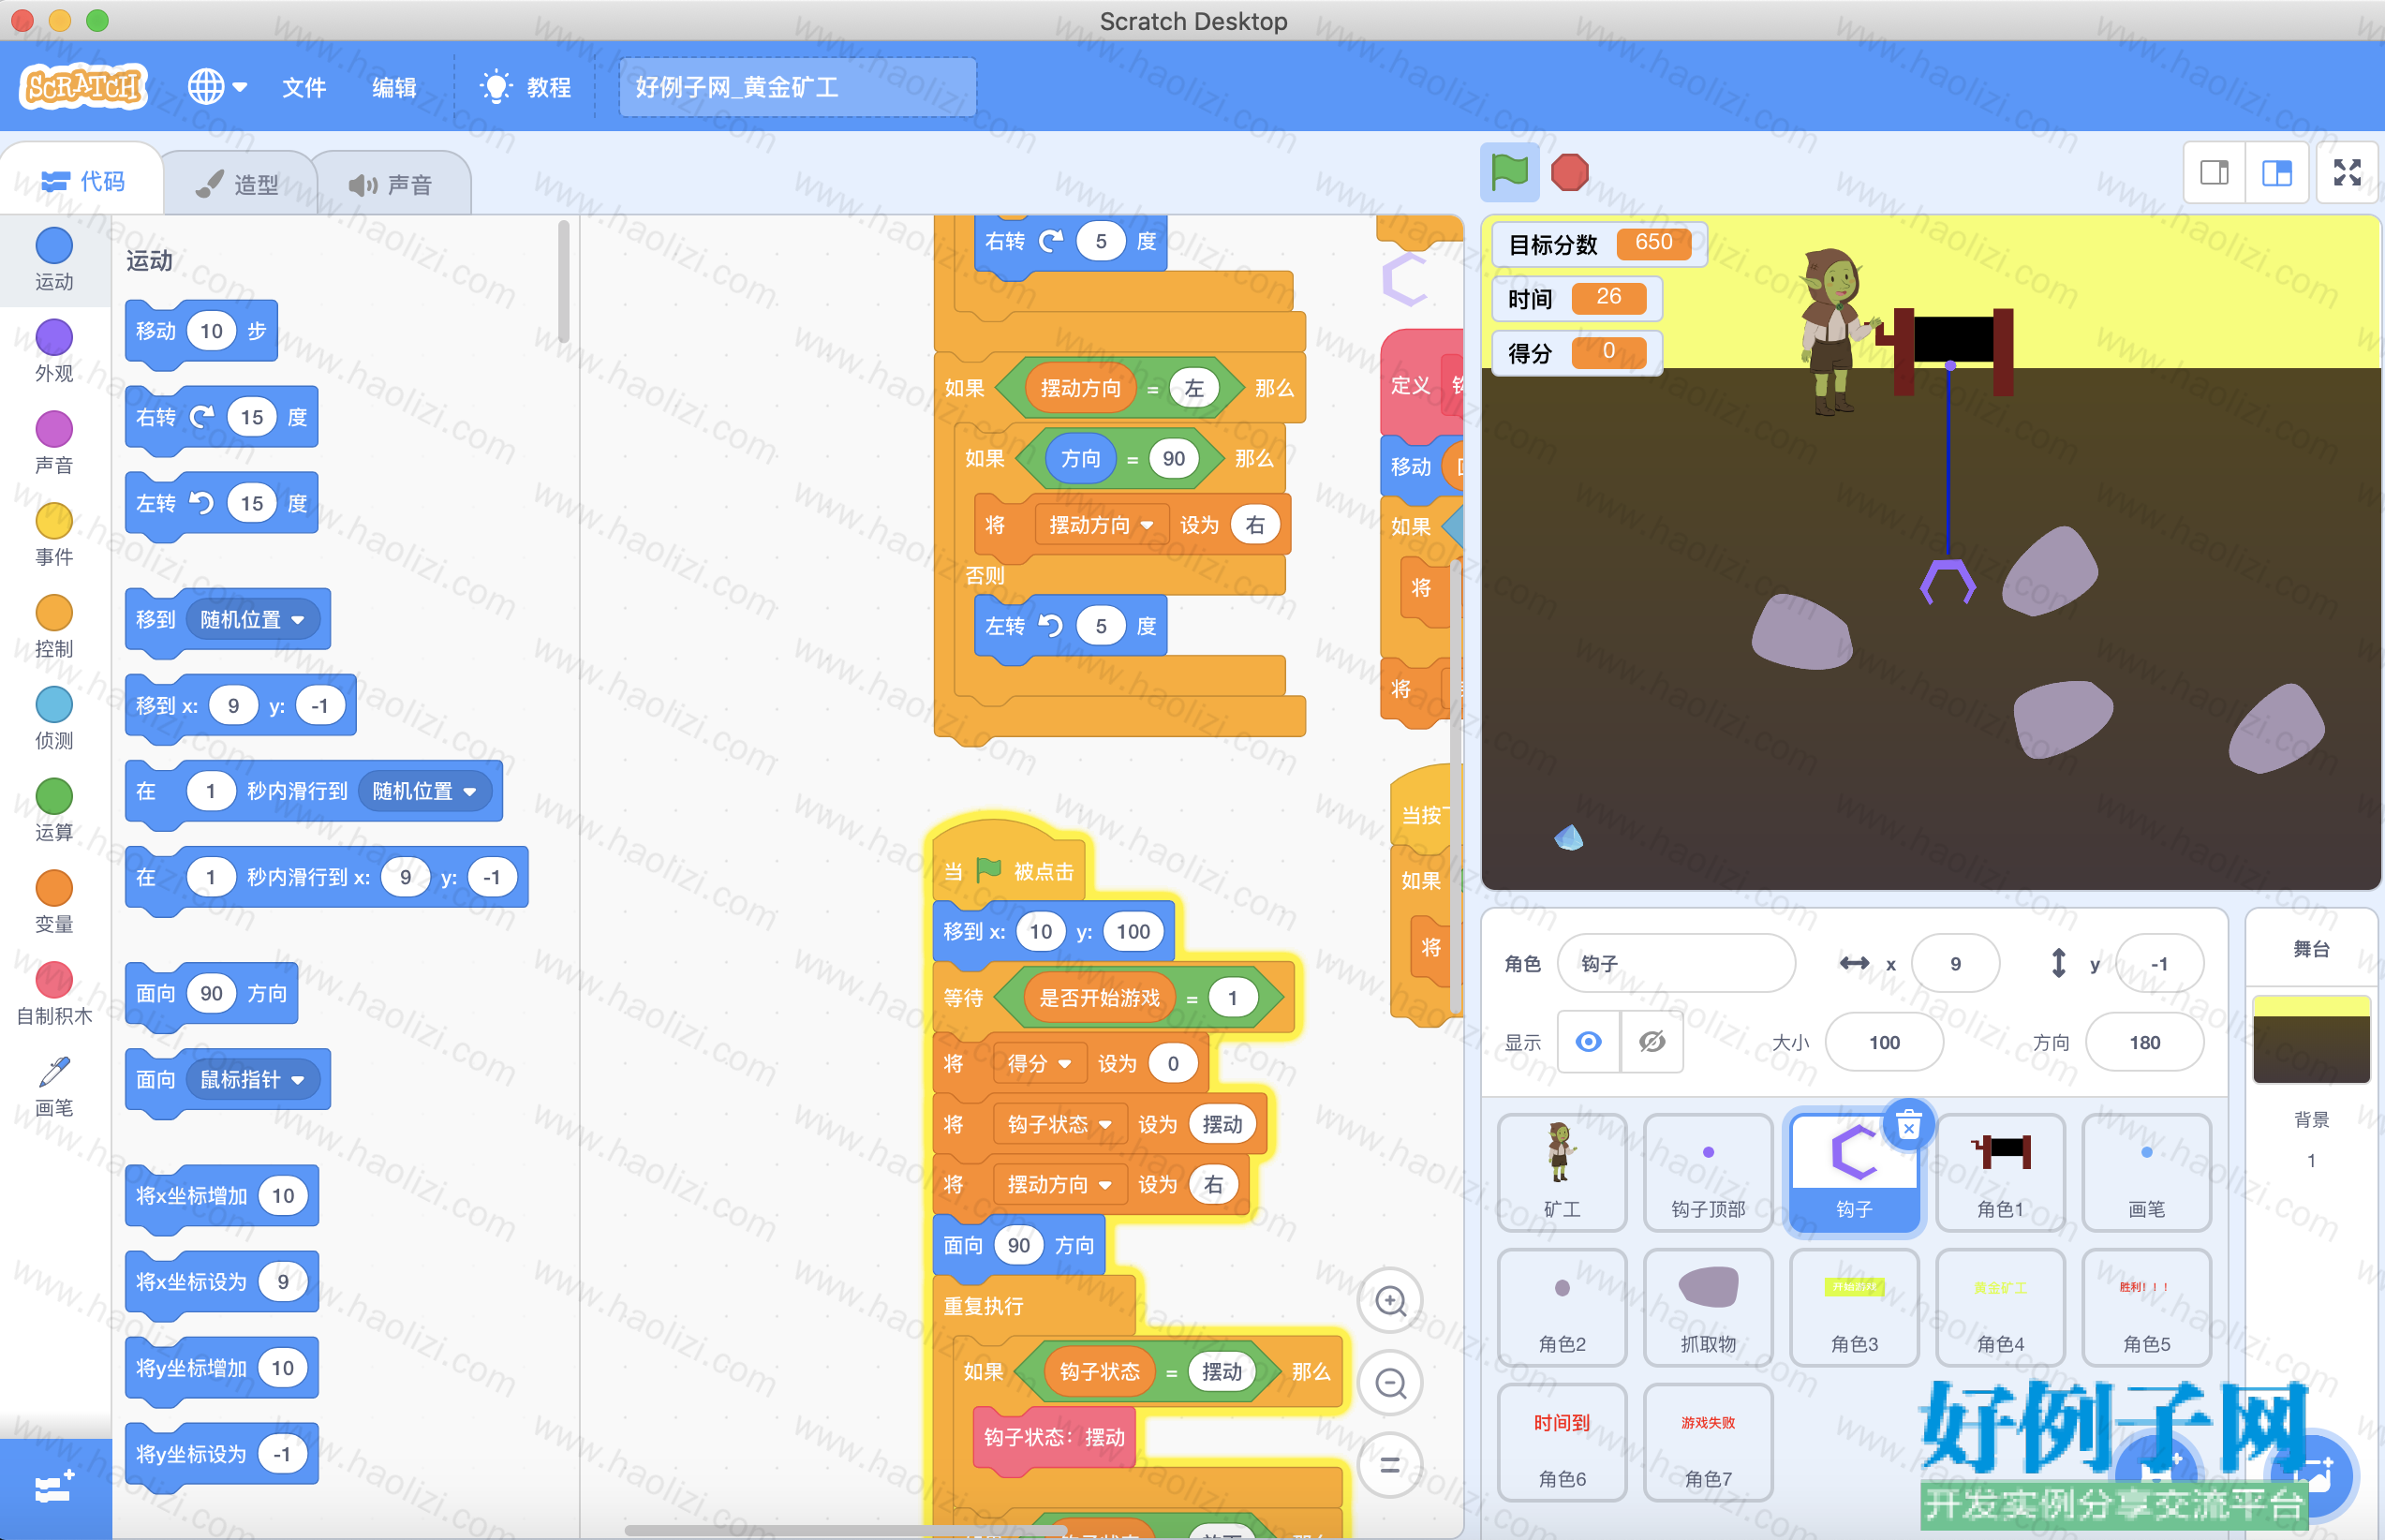Switch to large stage layout
This screenshot has height=1540, width=2385.
(x=2276, y=173)
